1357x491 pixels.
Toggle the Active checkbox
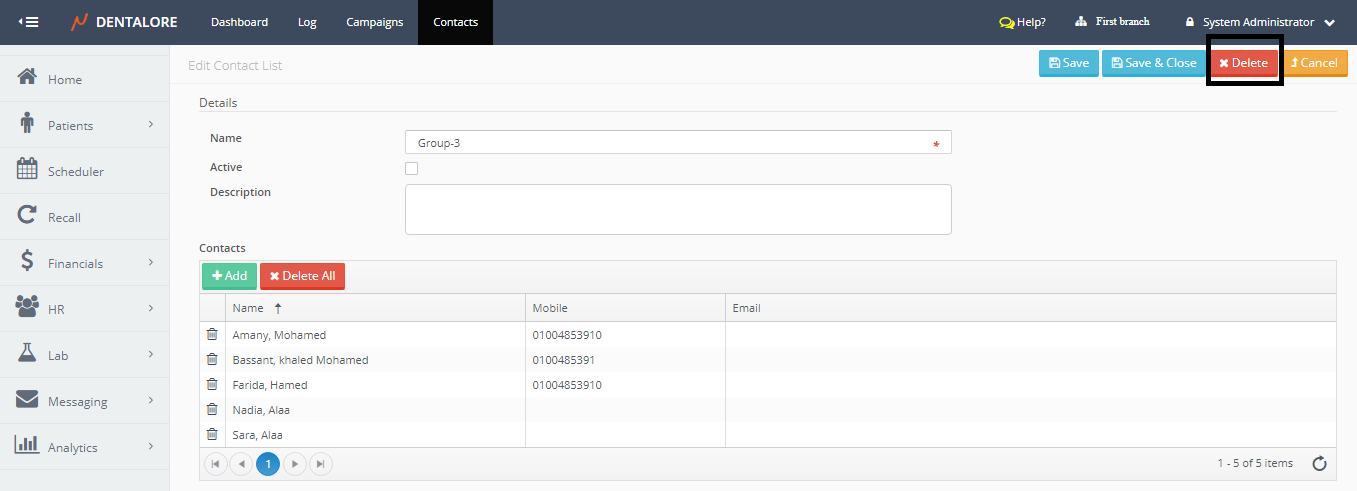pos(411,168)
